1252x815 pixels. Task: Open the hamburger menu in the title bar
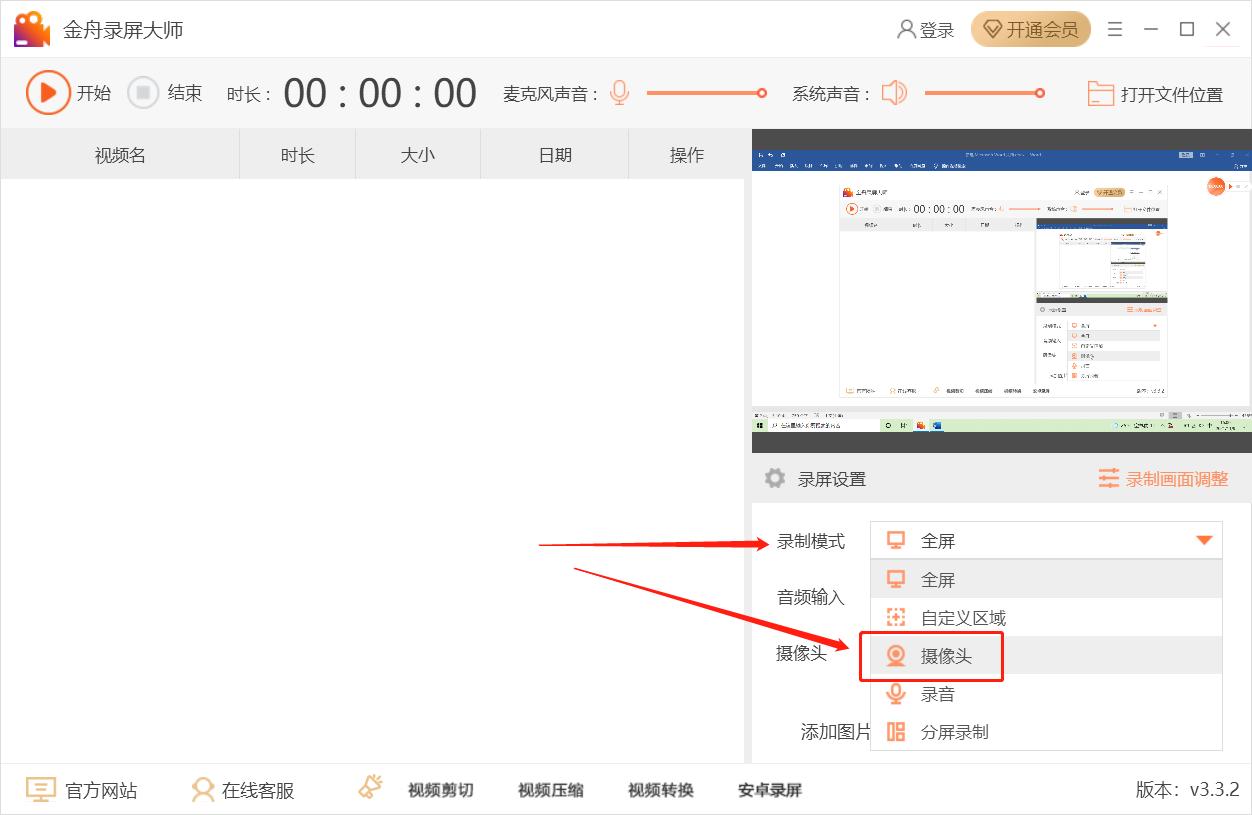[x=1115, y=29]
